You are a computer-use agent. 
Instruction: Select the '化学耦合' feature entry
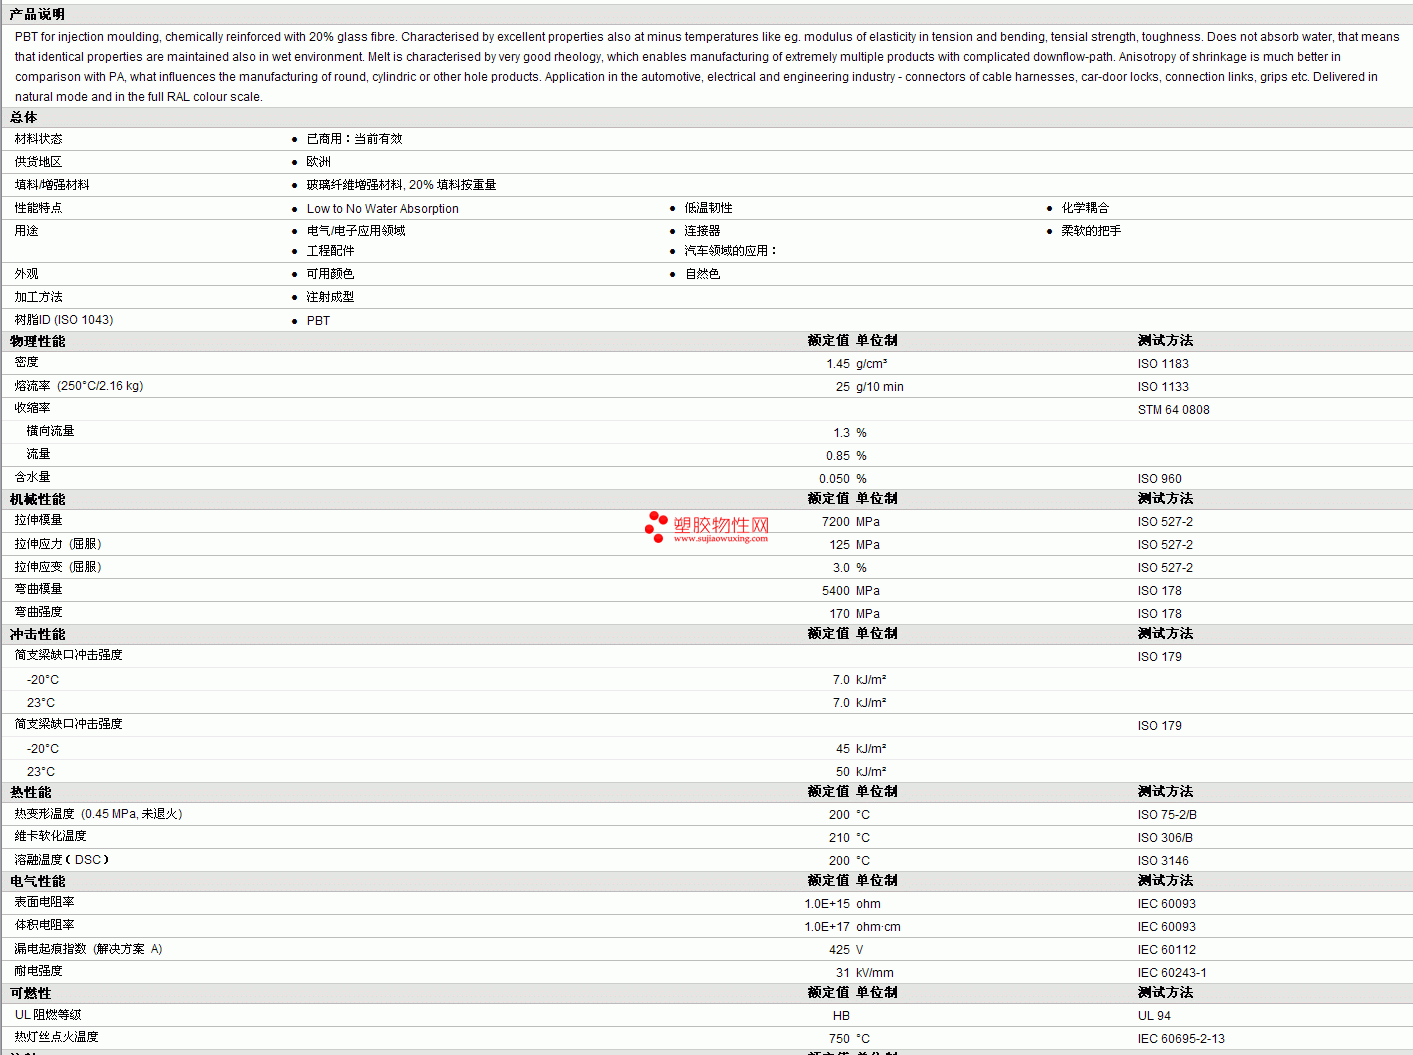click(1085, 208)
